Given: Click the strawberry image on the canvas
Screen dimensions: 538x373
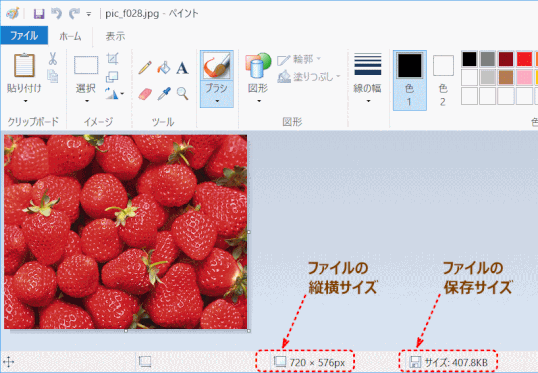Looking at the screenshot, I should pyautogui.click(x=126, y=232).
